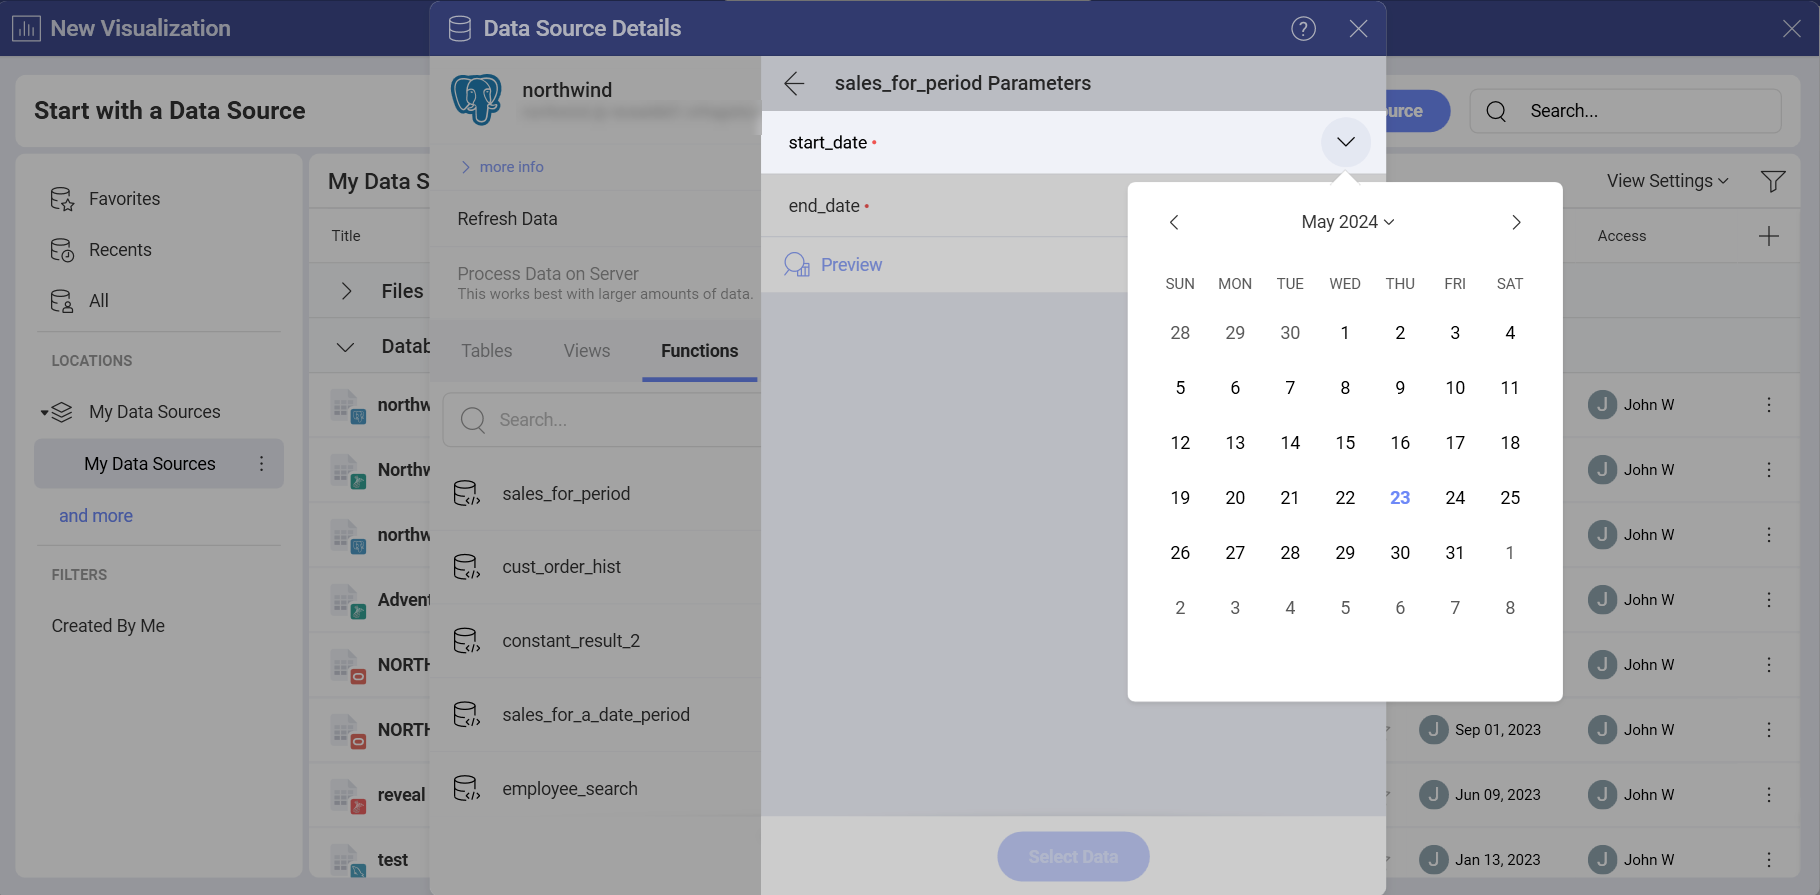Switch to the Tables tab
The height and width of the screenshot is (895, 1820).
click(486, 351)
